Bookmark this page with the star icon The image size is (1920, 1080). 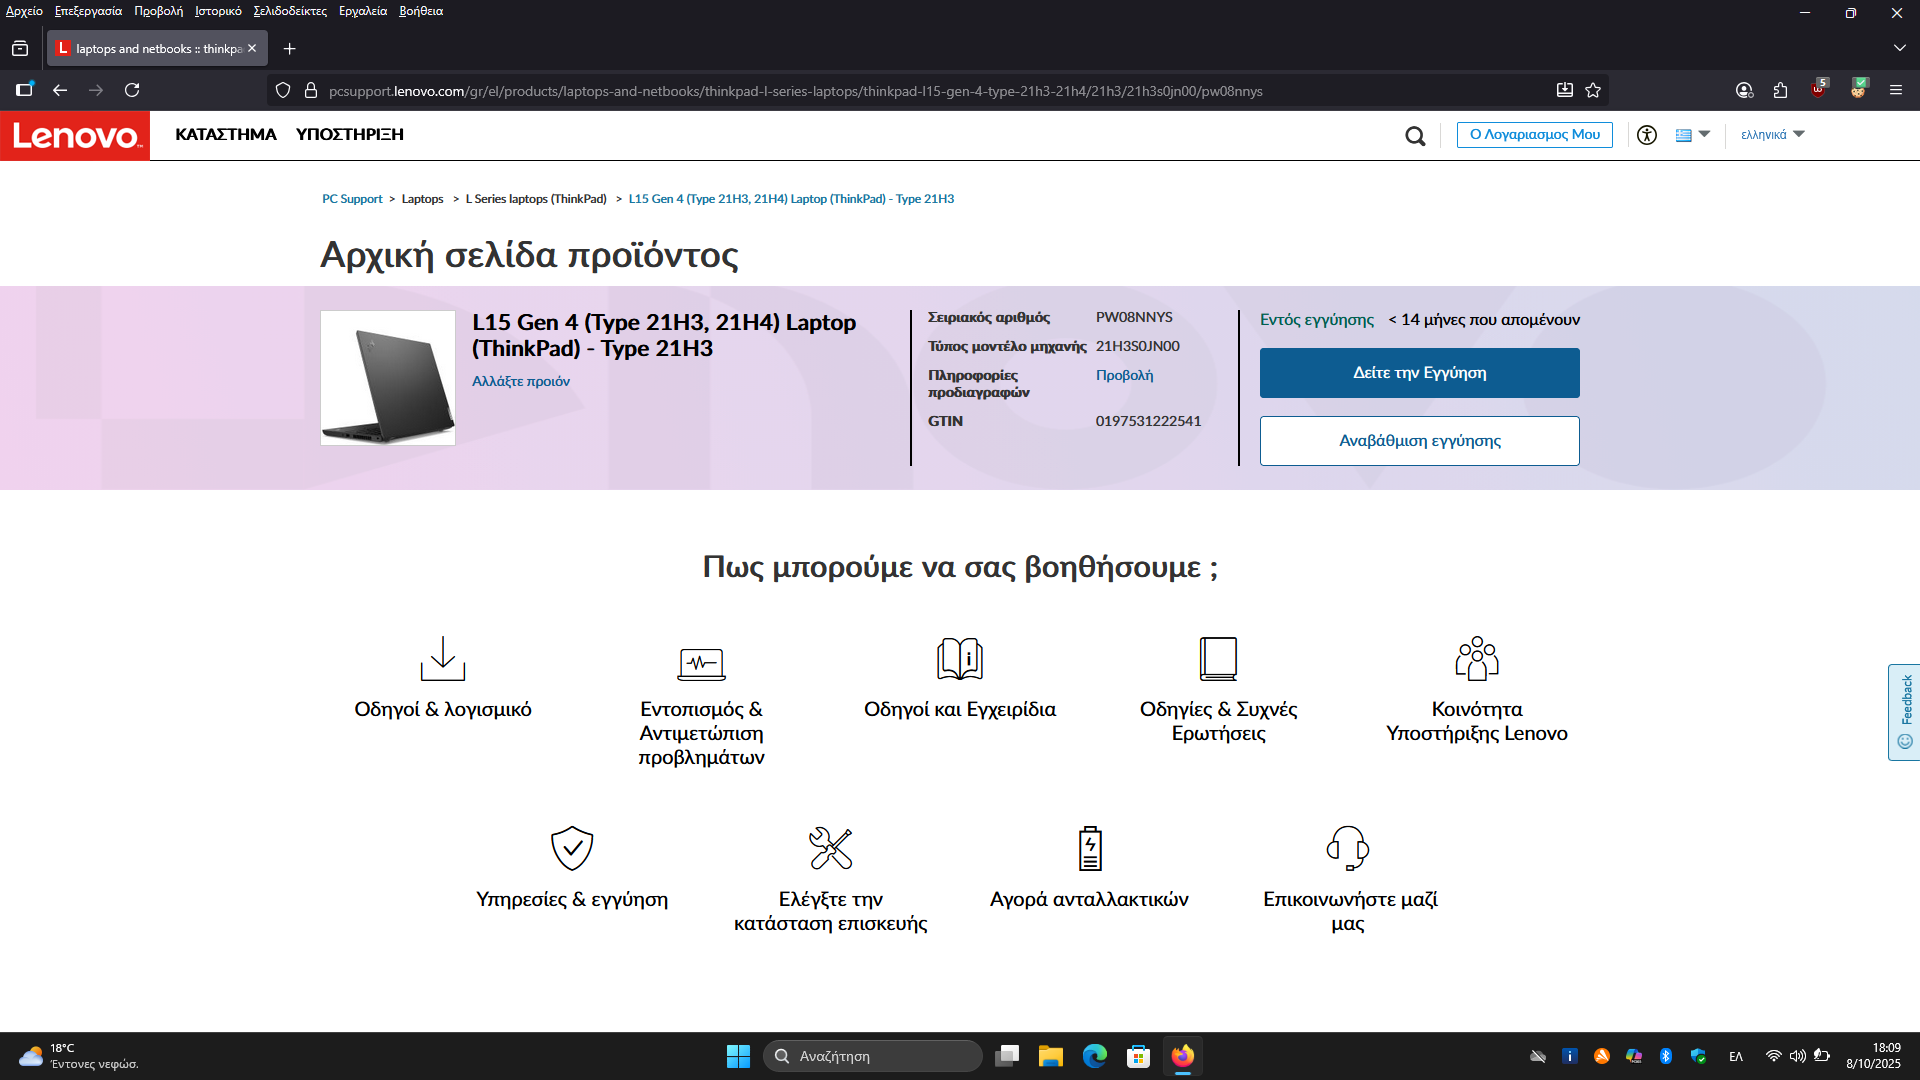[x=1593, y=91]
